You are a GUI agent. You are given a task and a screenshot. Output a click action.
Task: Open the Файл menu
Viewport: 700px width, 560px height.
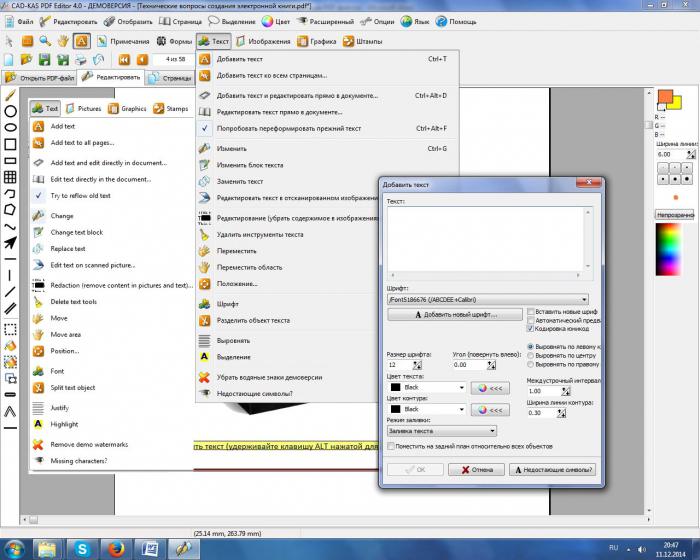click(x=20, y=21)
